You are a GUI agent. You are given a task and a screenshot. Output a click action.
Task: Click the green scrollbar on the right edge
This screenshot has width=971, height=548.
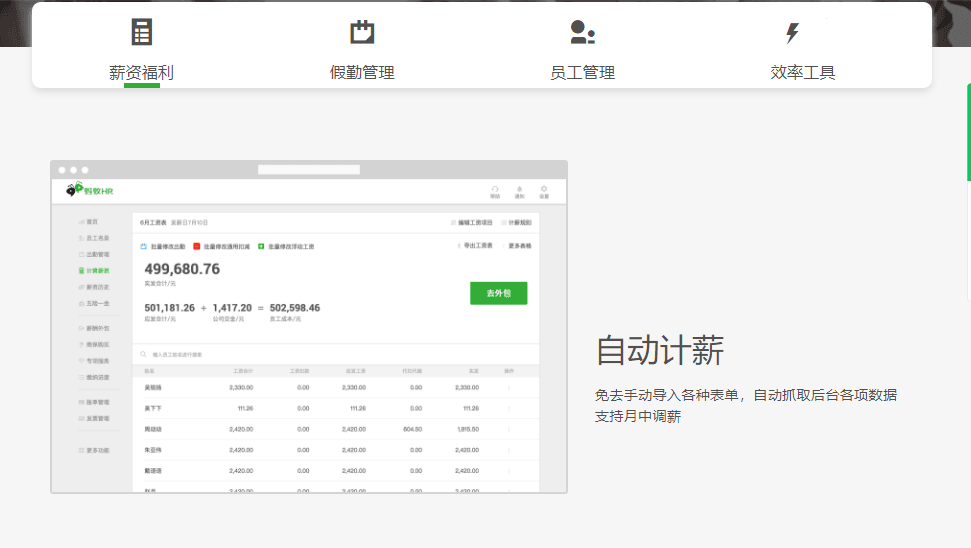coord(969,132)
